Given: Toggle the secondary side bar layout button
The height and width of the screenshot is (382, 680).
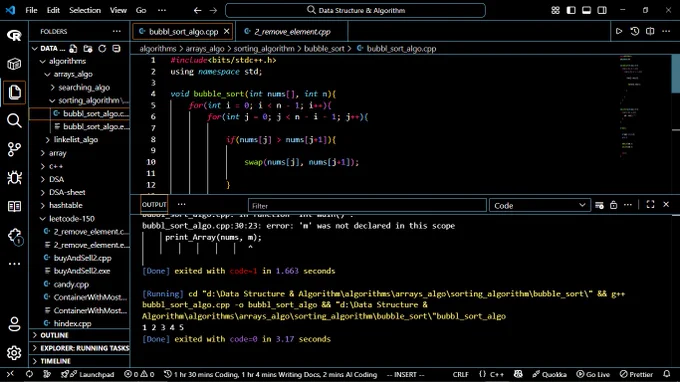Looking at the screenshot, I should [x=602, y=10].
